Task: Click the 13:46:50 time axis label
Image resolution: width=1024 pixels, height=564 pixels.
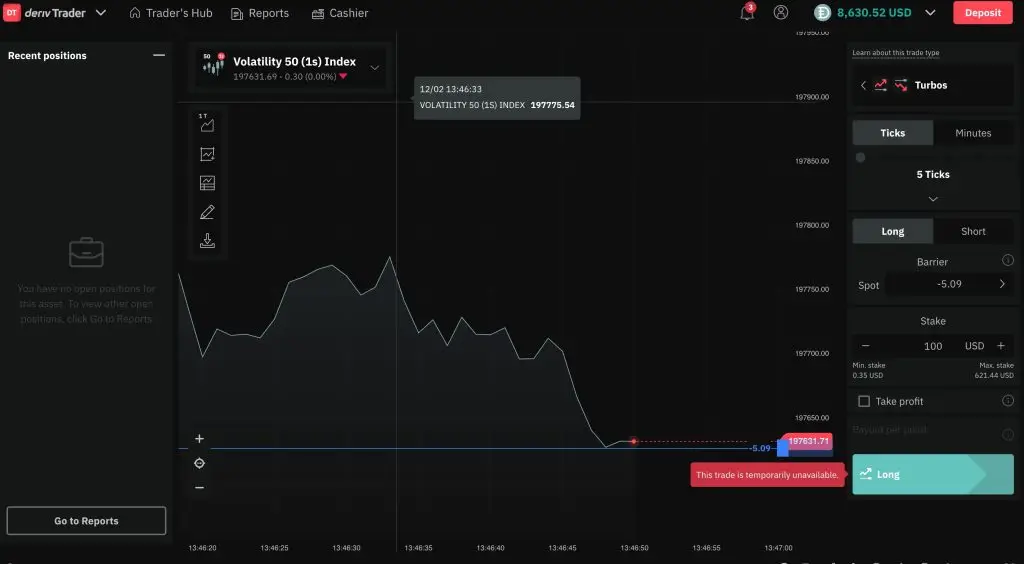Action: (x=634, y=548)
